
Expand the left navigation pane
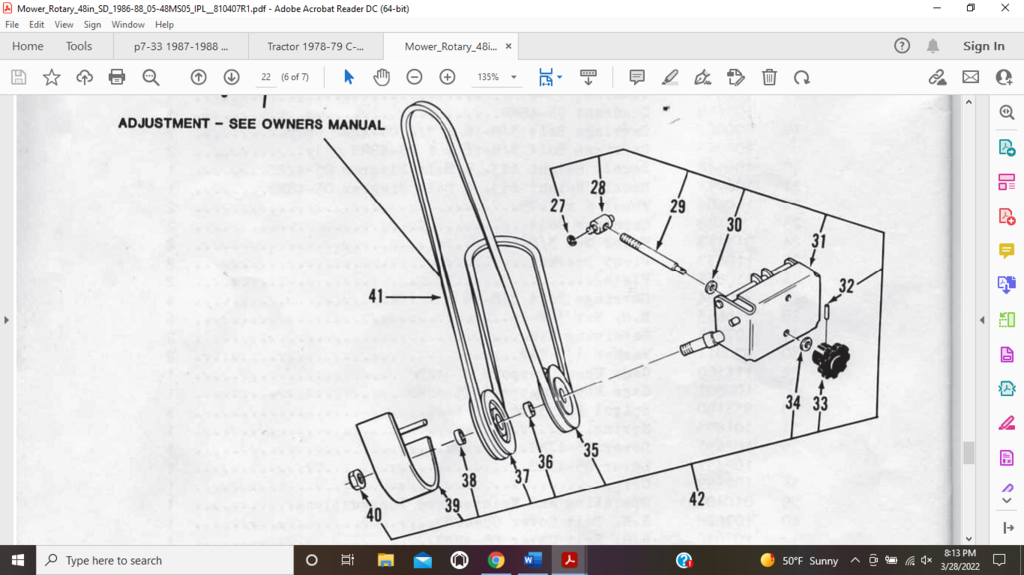tap(7, 320)
